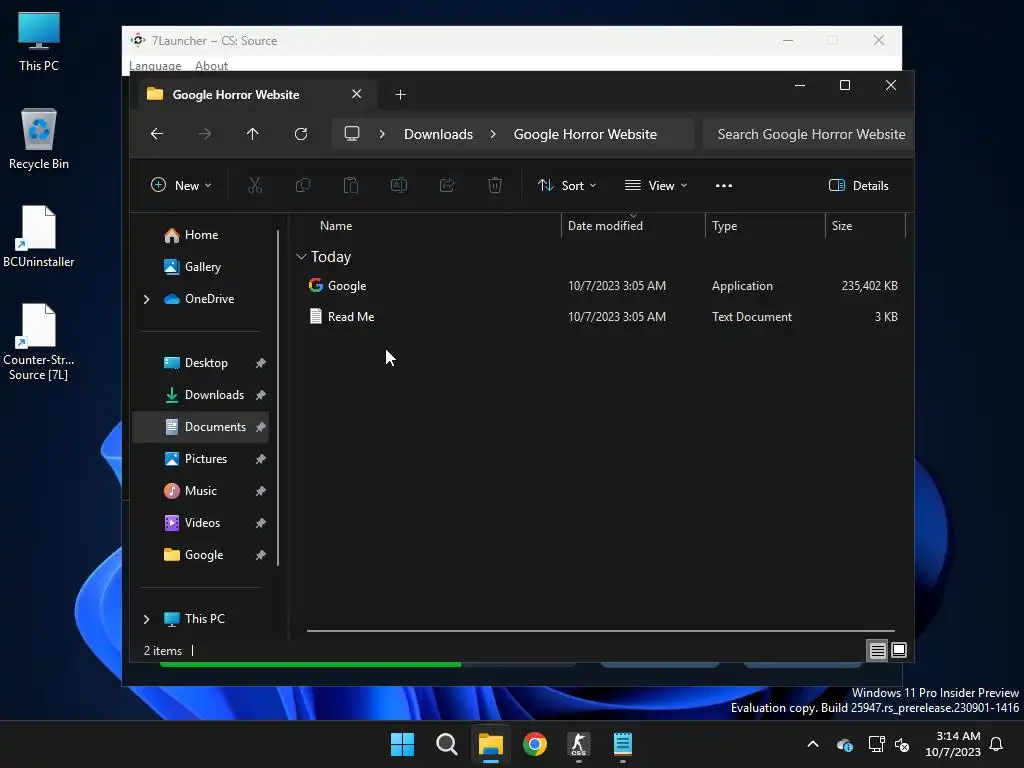1024x768 pixels.
Task: Sort by Date modified column header
Action: [605, 226]
